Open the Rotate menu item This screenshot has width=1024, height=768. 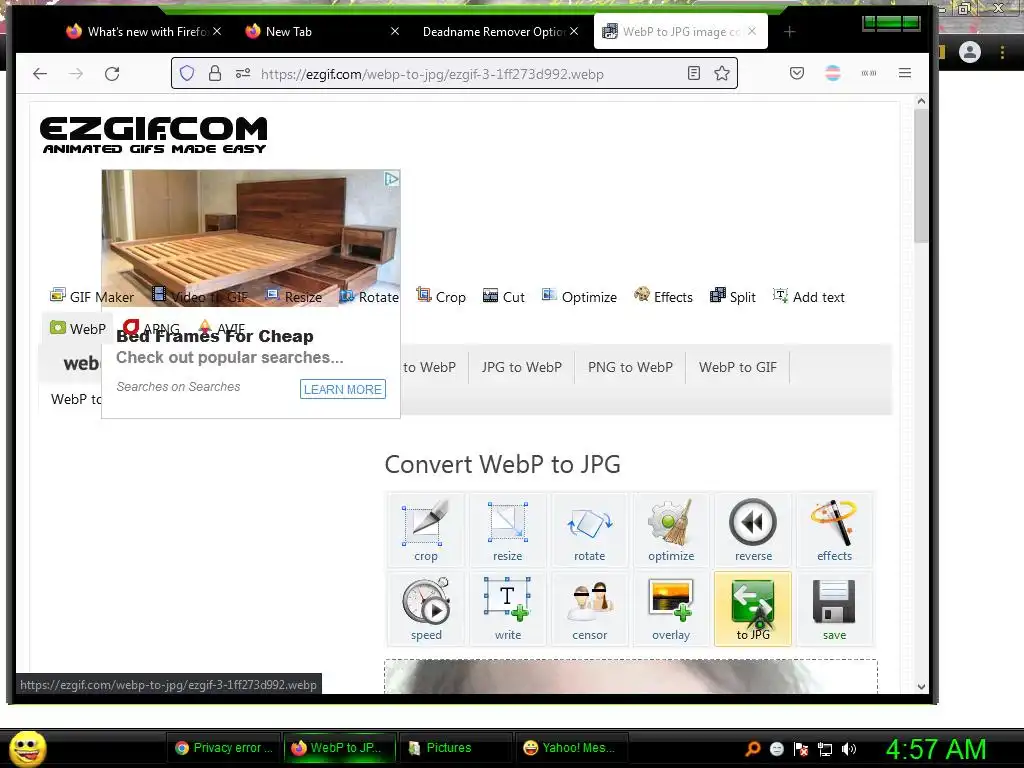click(370, 296)
